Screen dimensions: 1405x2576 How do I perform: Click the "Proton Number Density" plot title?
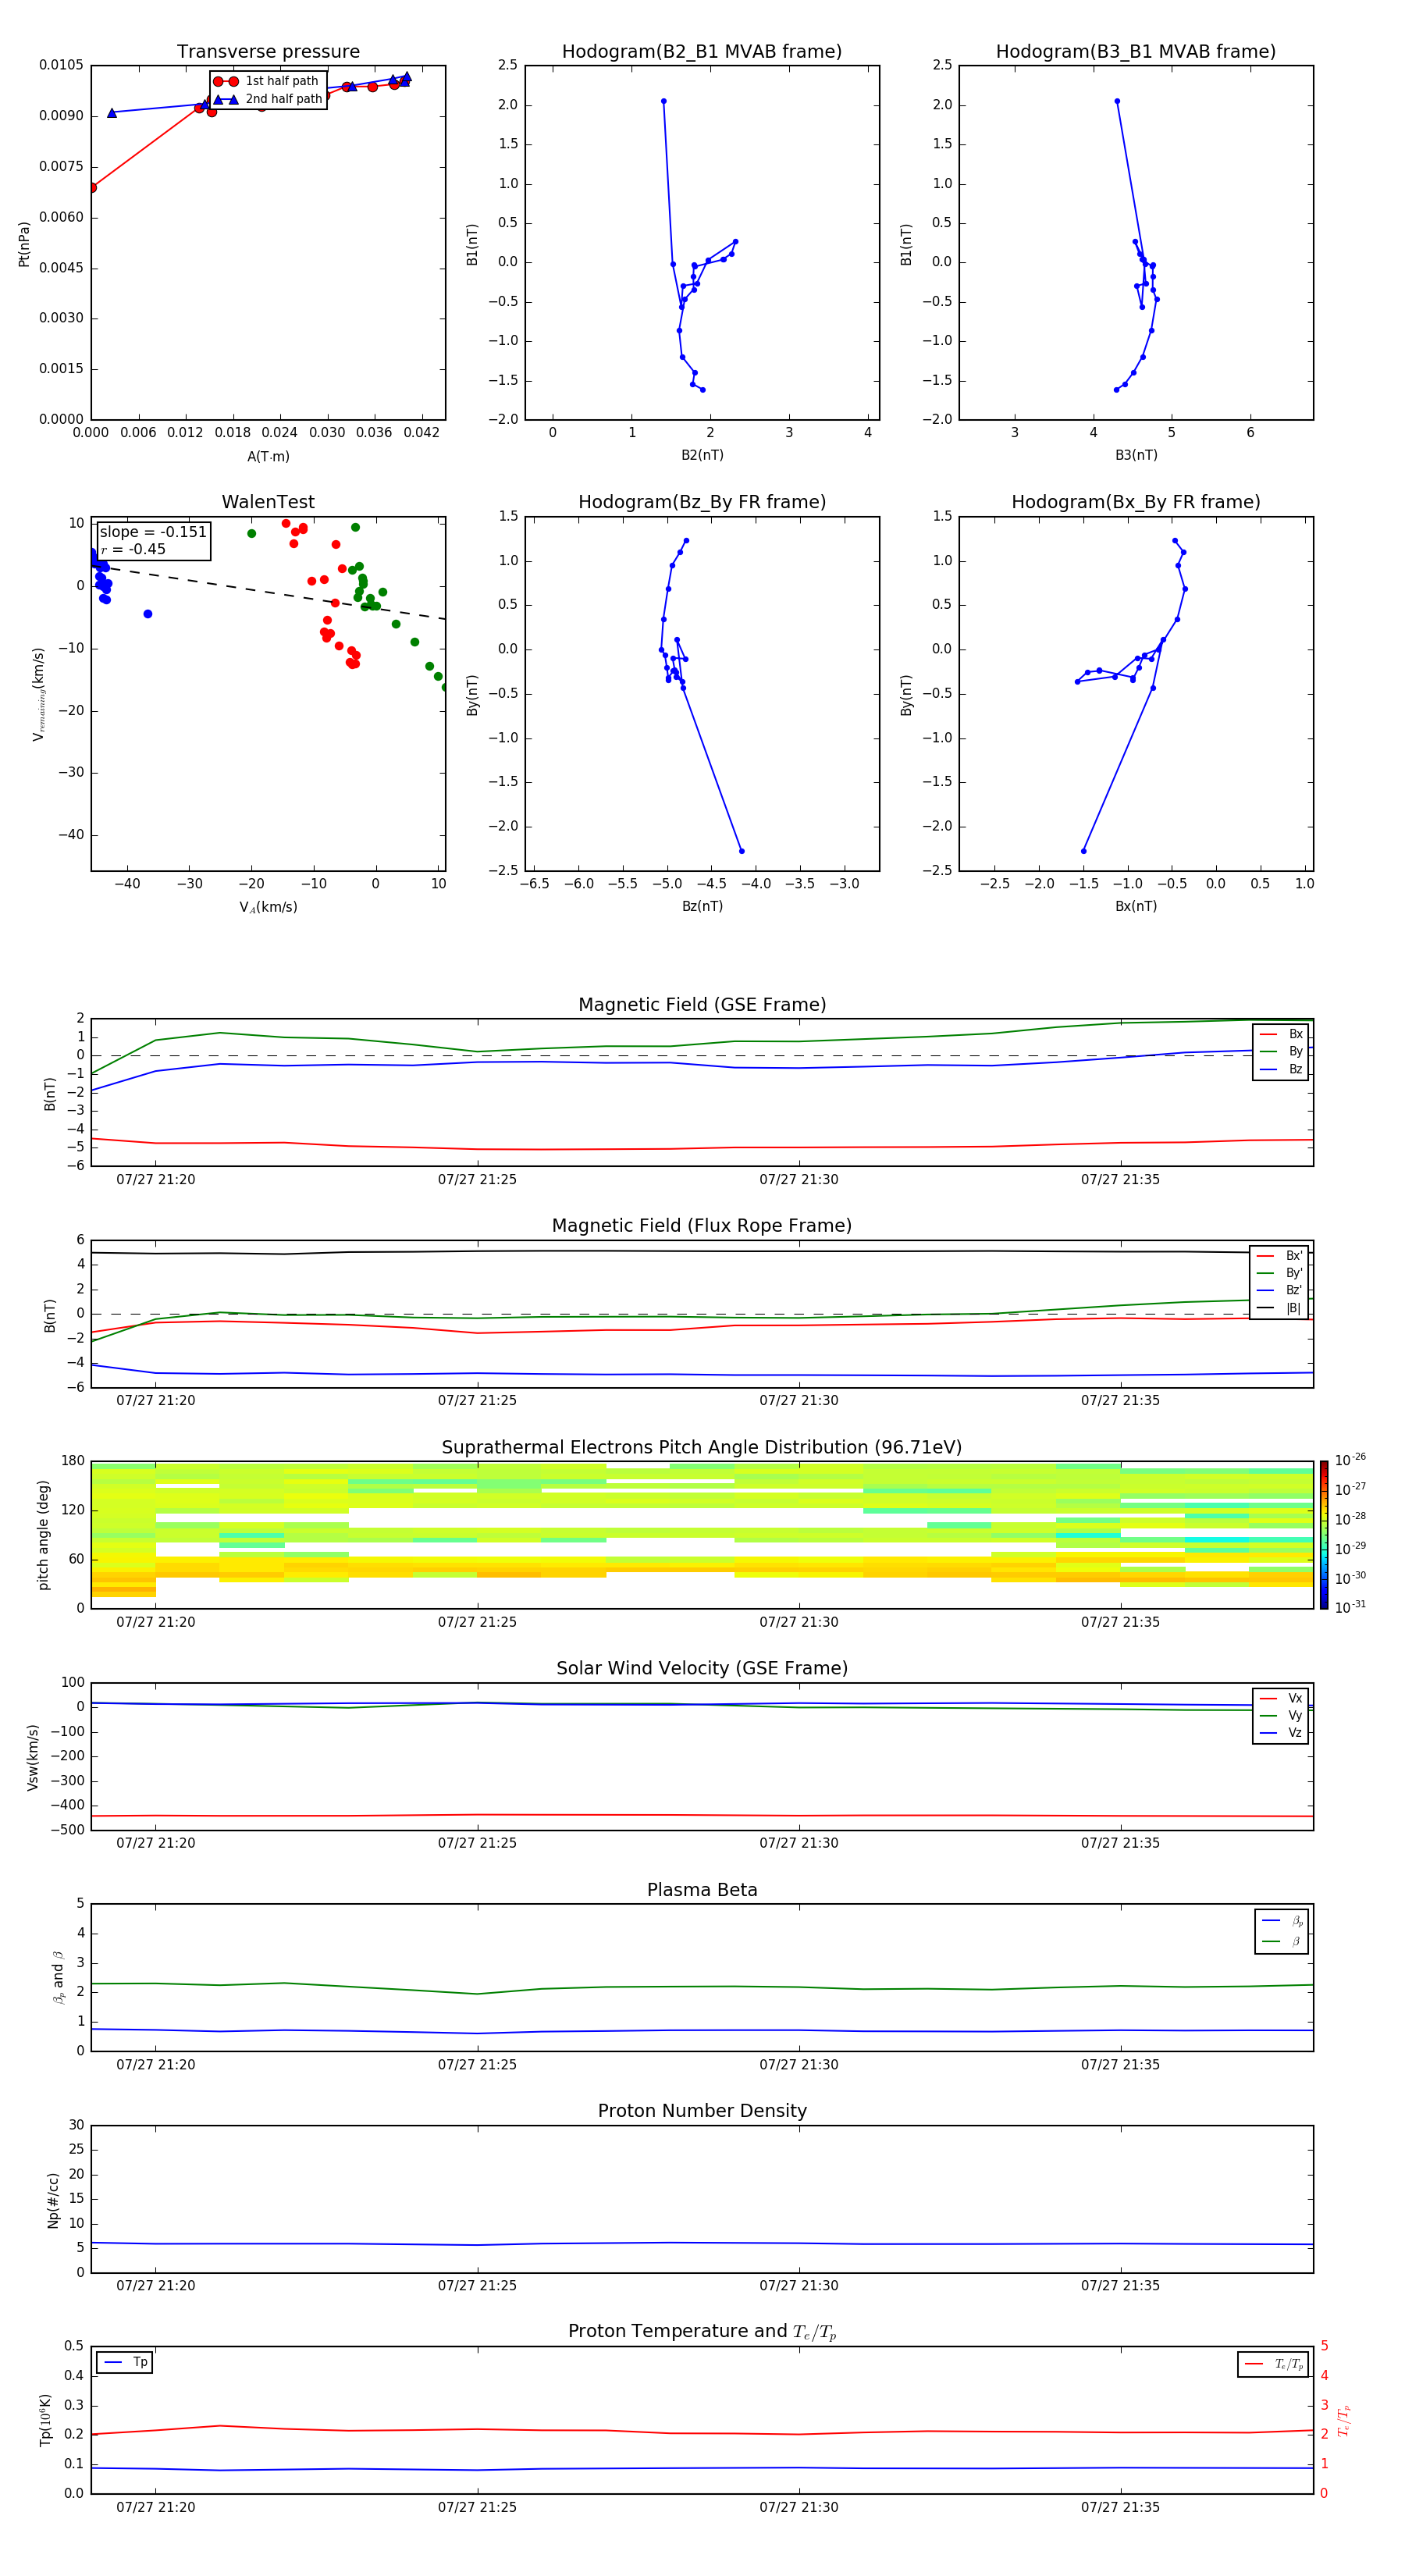(702, 2111)
